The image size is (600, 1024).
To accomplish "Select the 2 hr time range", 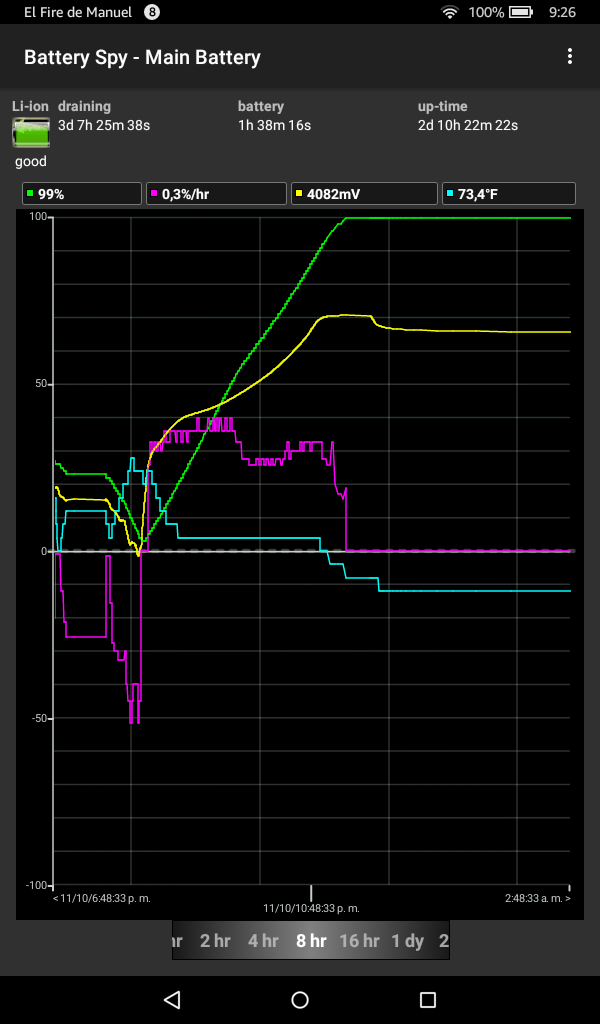I will [215, 941].
